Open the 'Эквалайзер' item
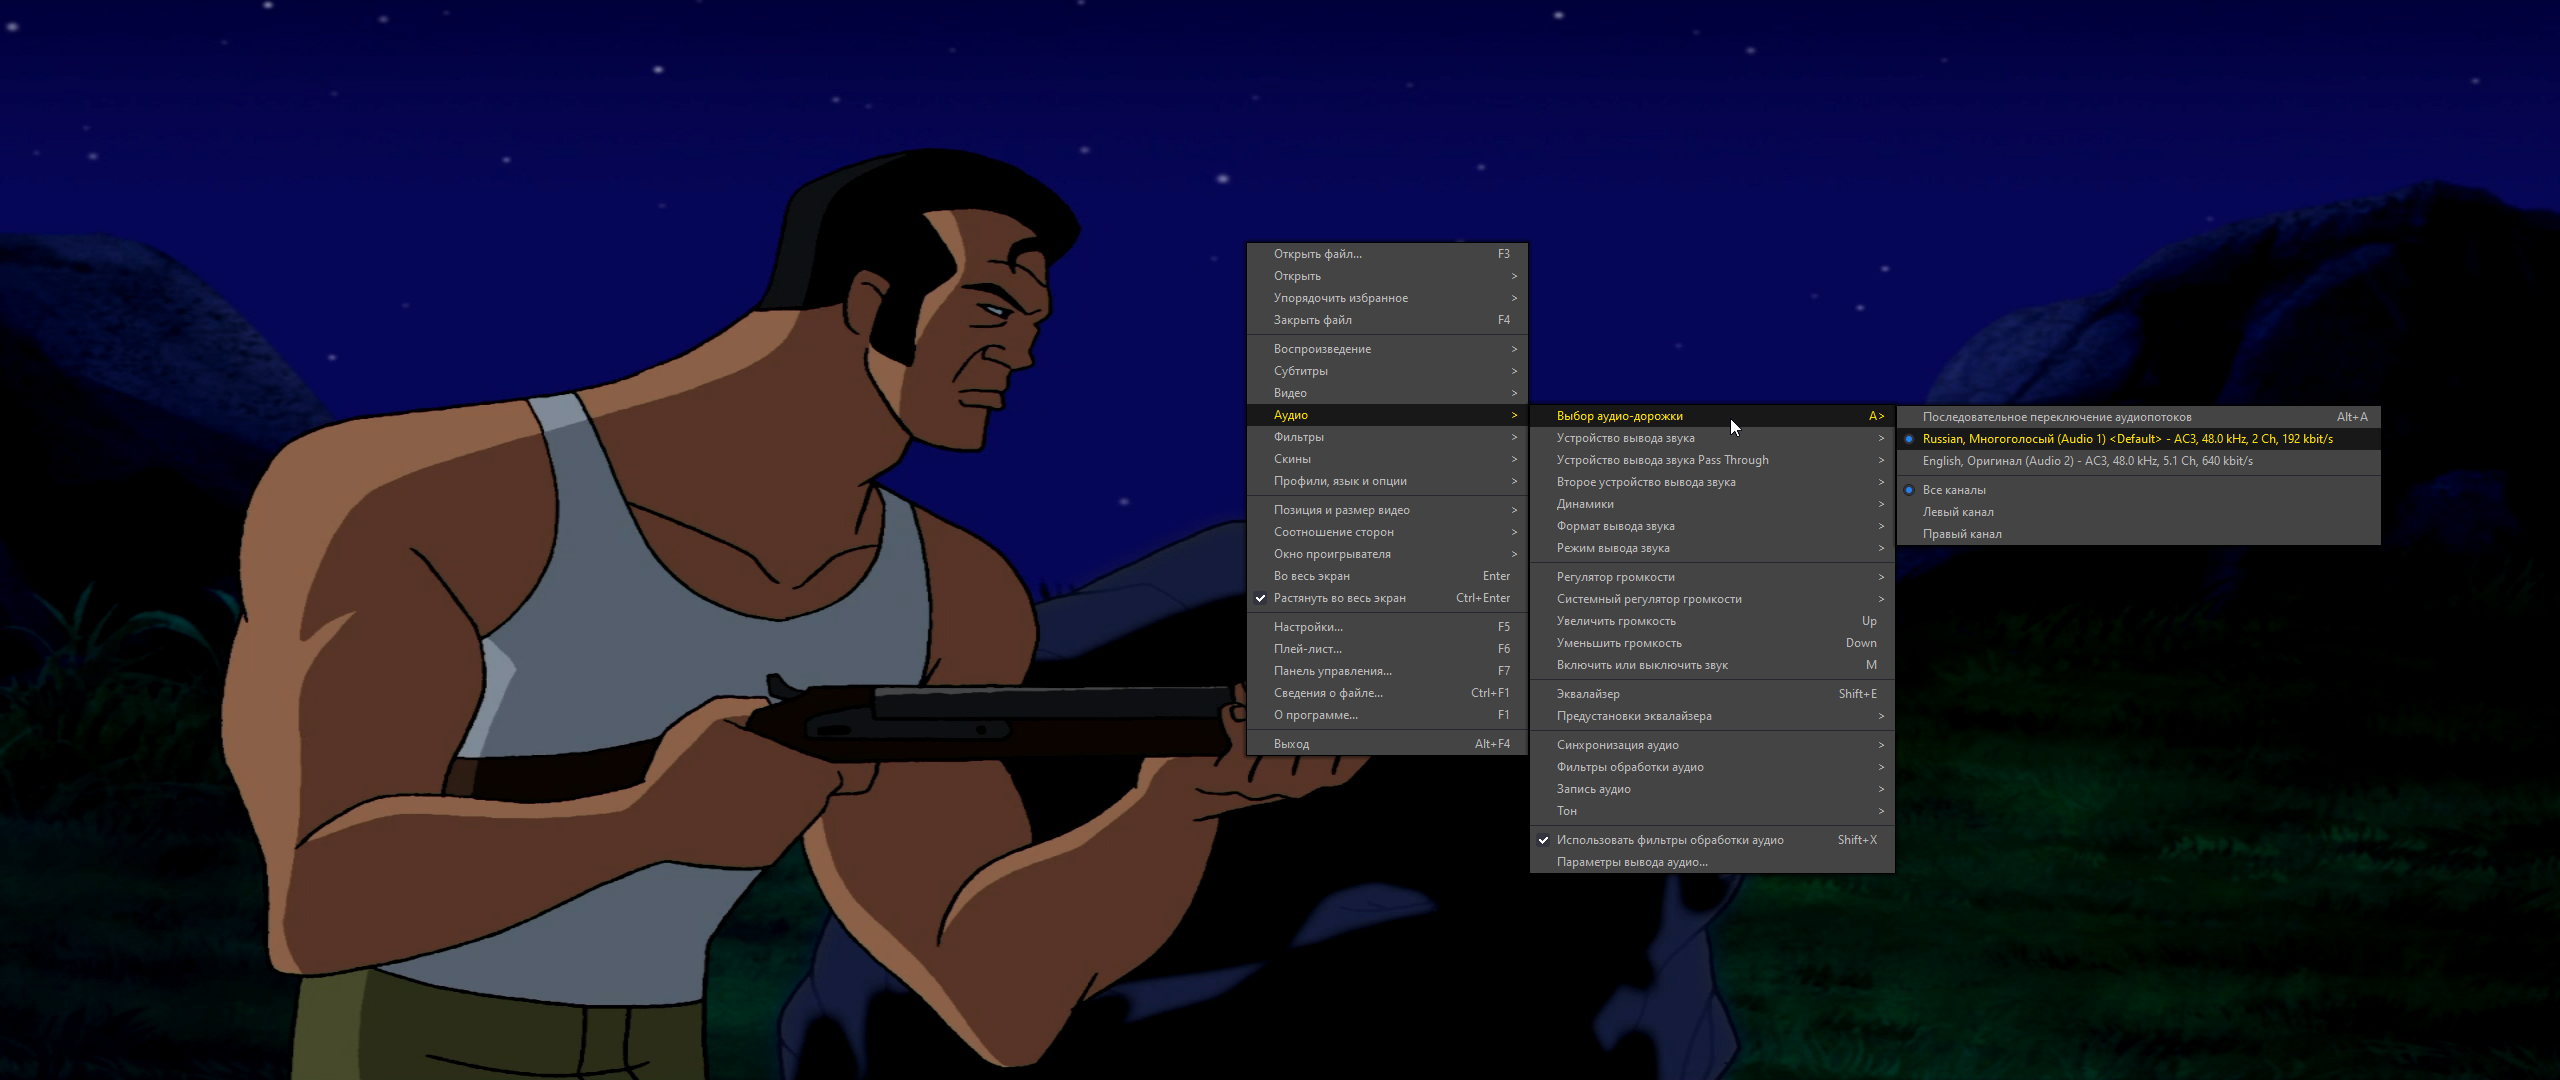Image resolution: width=2560 pixels, height=1080 pixels. pos(1712,694)
